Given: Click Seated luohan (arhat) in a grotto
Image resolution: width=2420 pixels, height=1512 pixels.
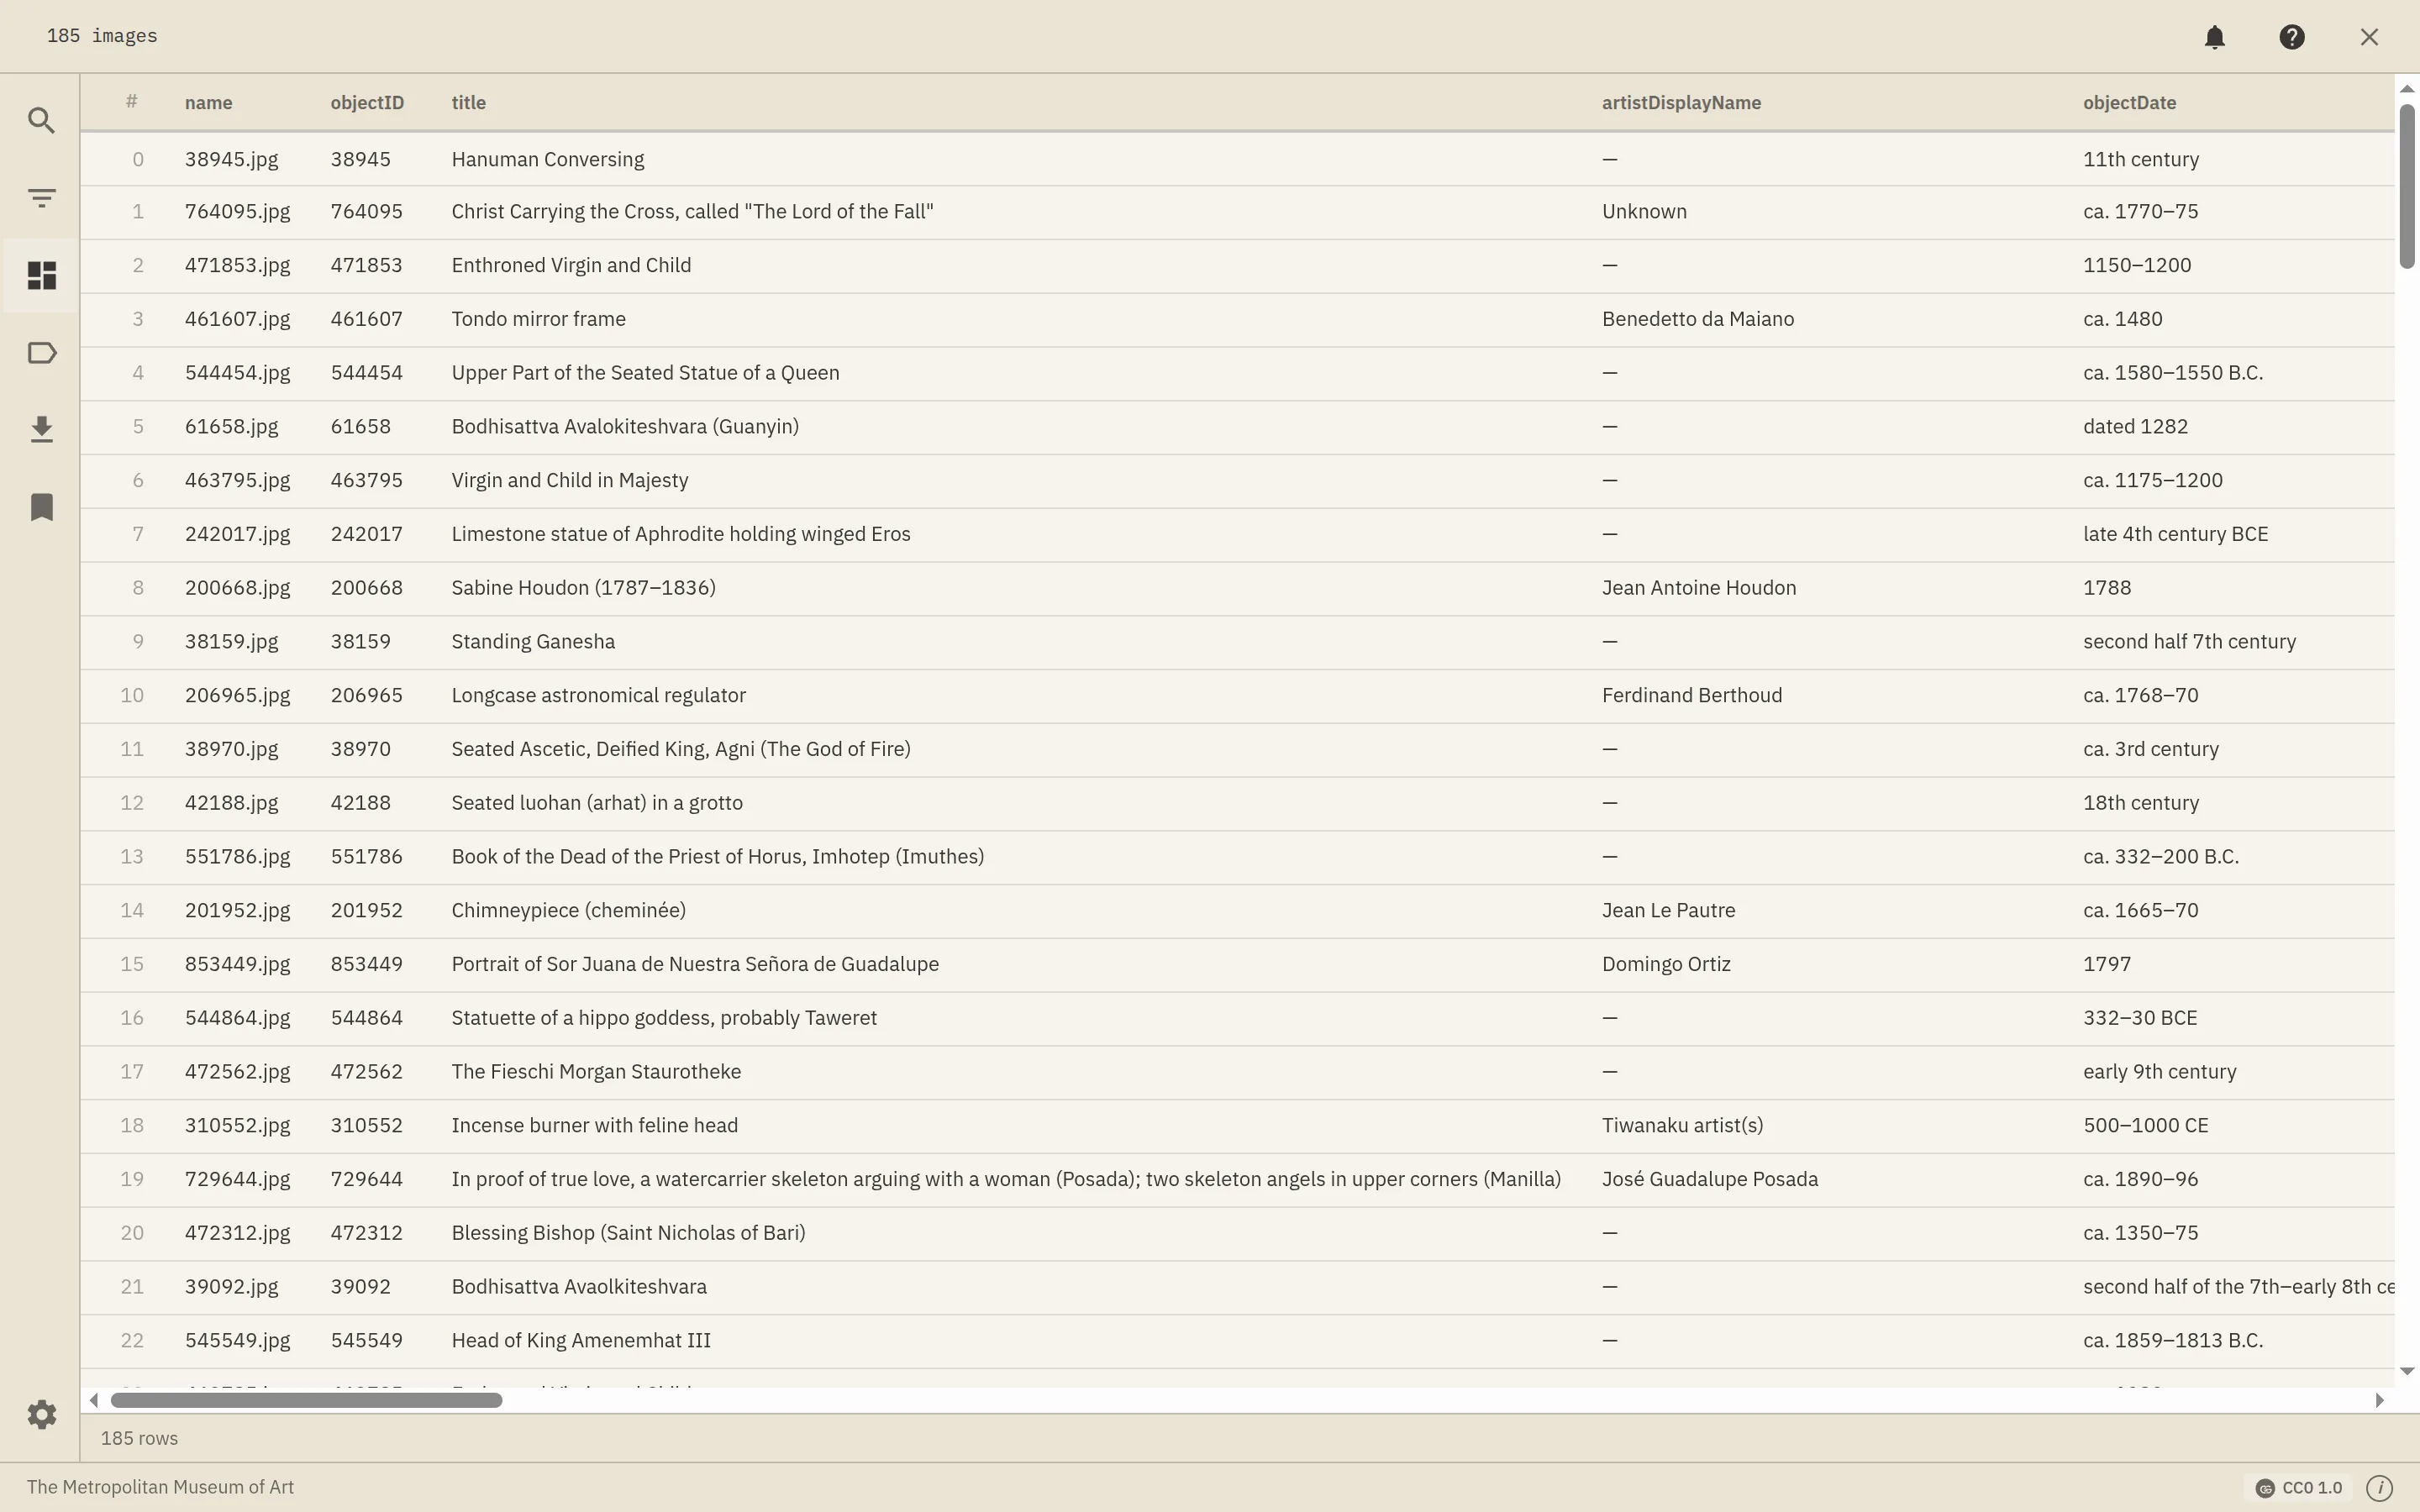Looking at the screenshot, I should [597, 803].
